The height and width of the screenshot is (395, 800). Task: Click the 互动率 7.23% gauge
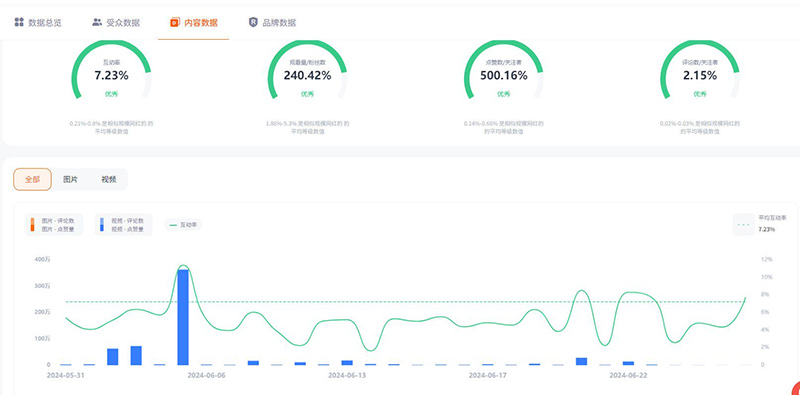[111, 70]
